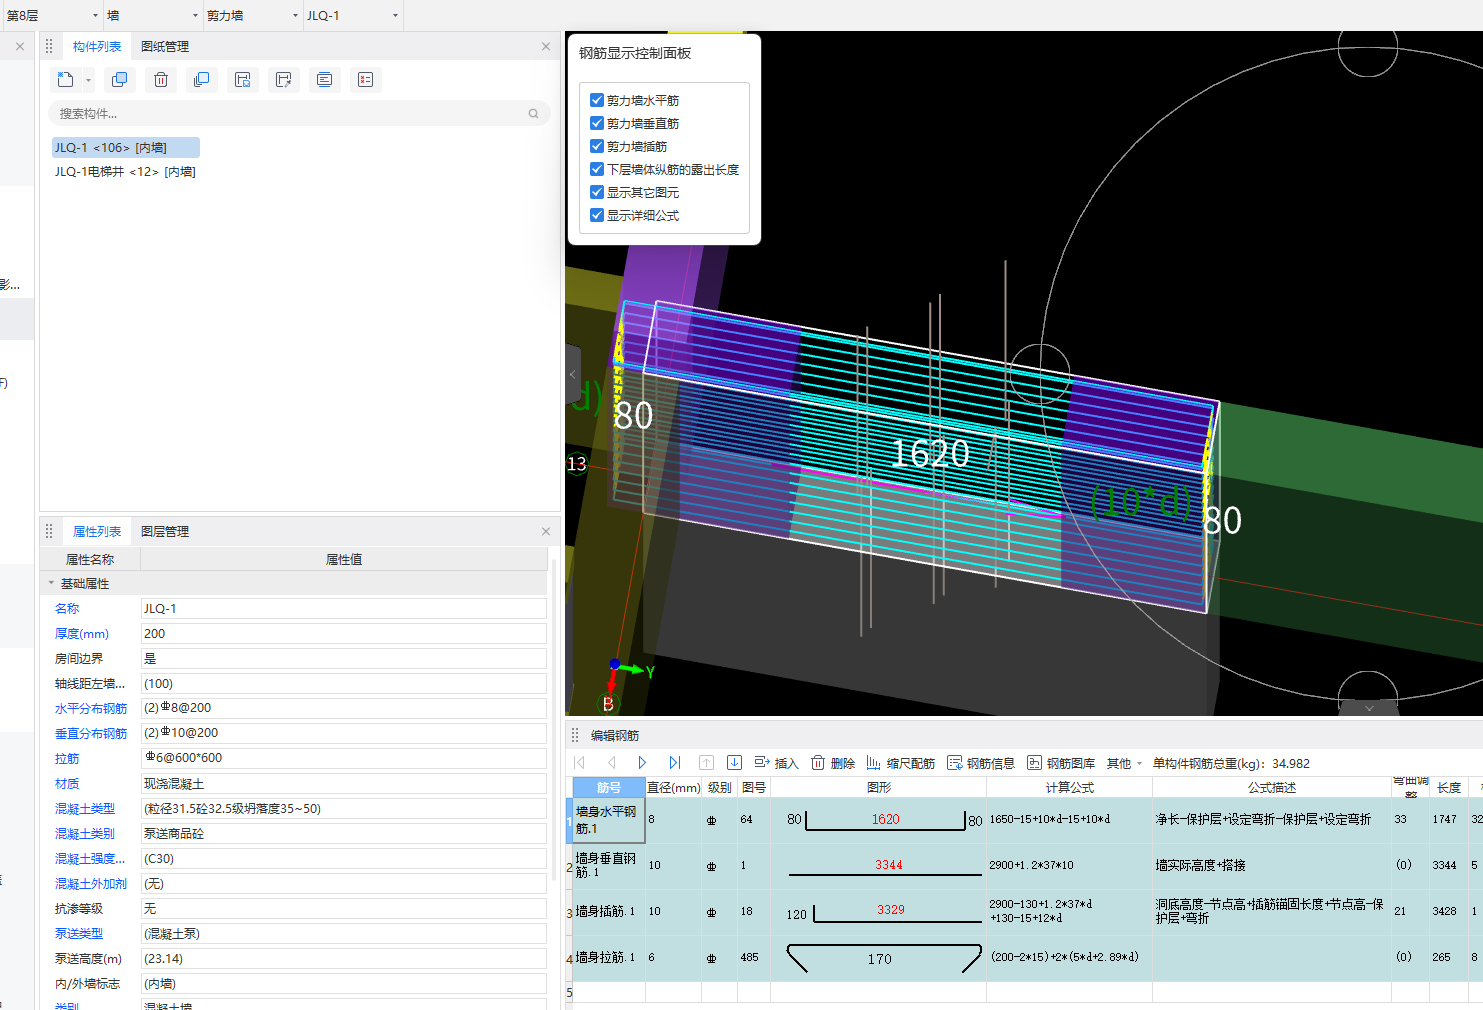Select the 墙身水平钢筋.1 row

[1025, 819]
